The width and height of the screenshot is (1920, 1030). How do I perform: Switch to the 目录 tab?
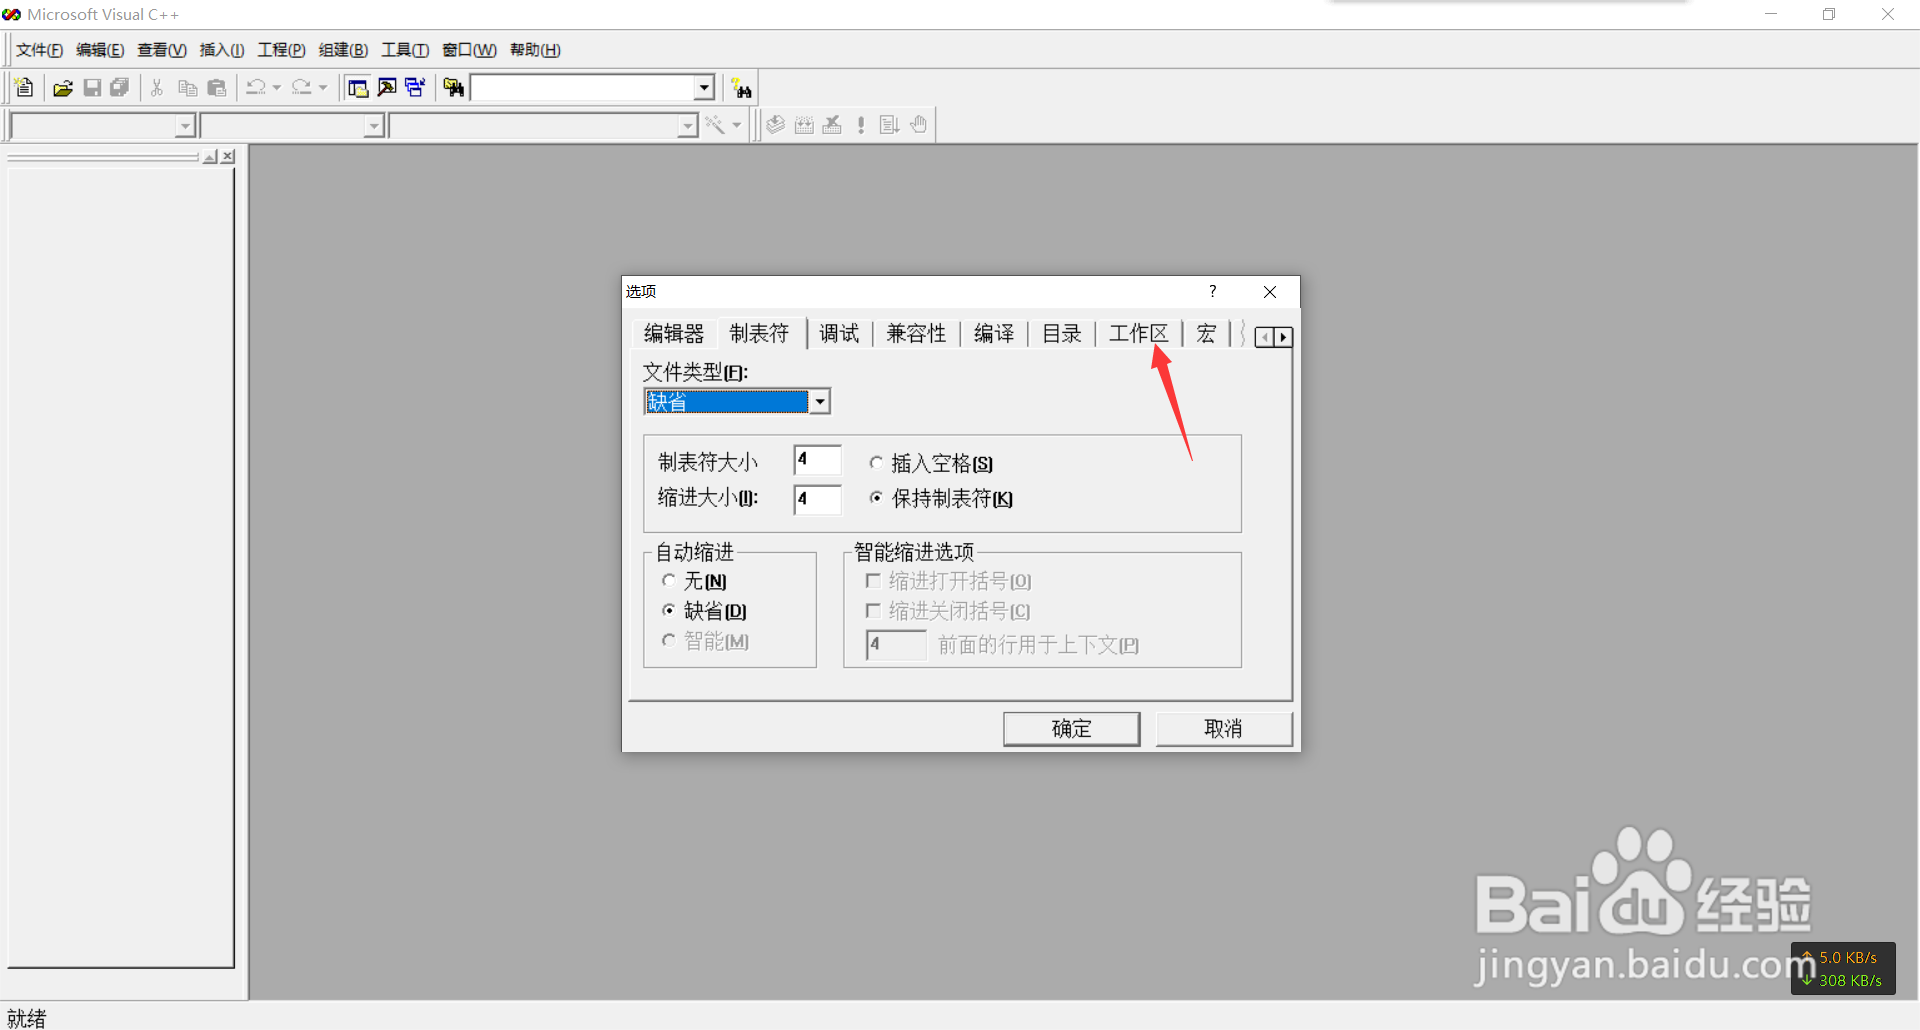click(1062, 334)
